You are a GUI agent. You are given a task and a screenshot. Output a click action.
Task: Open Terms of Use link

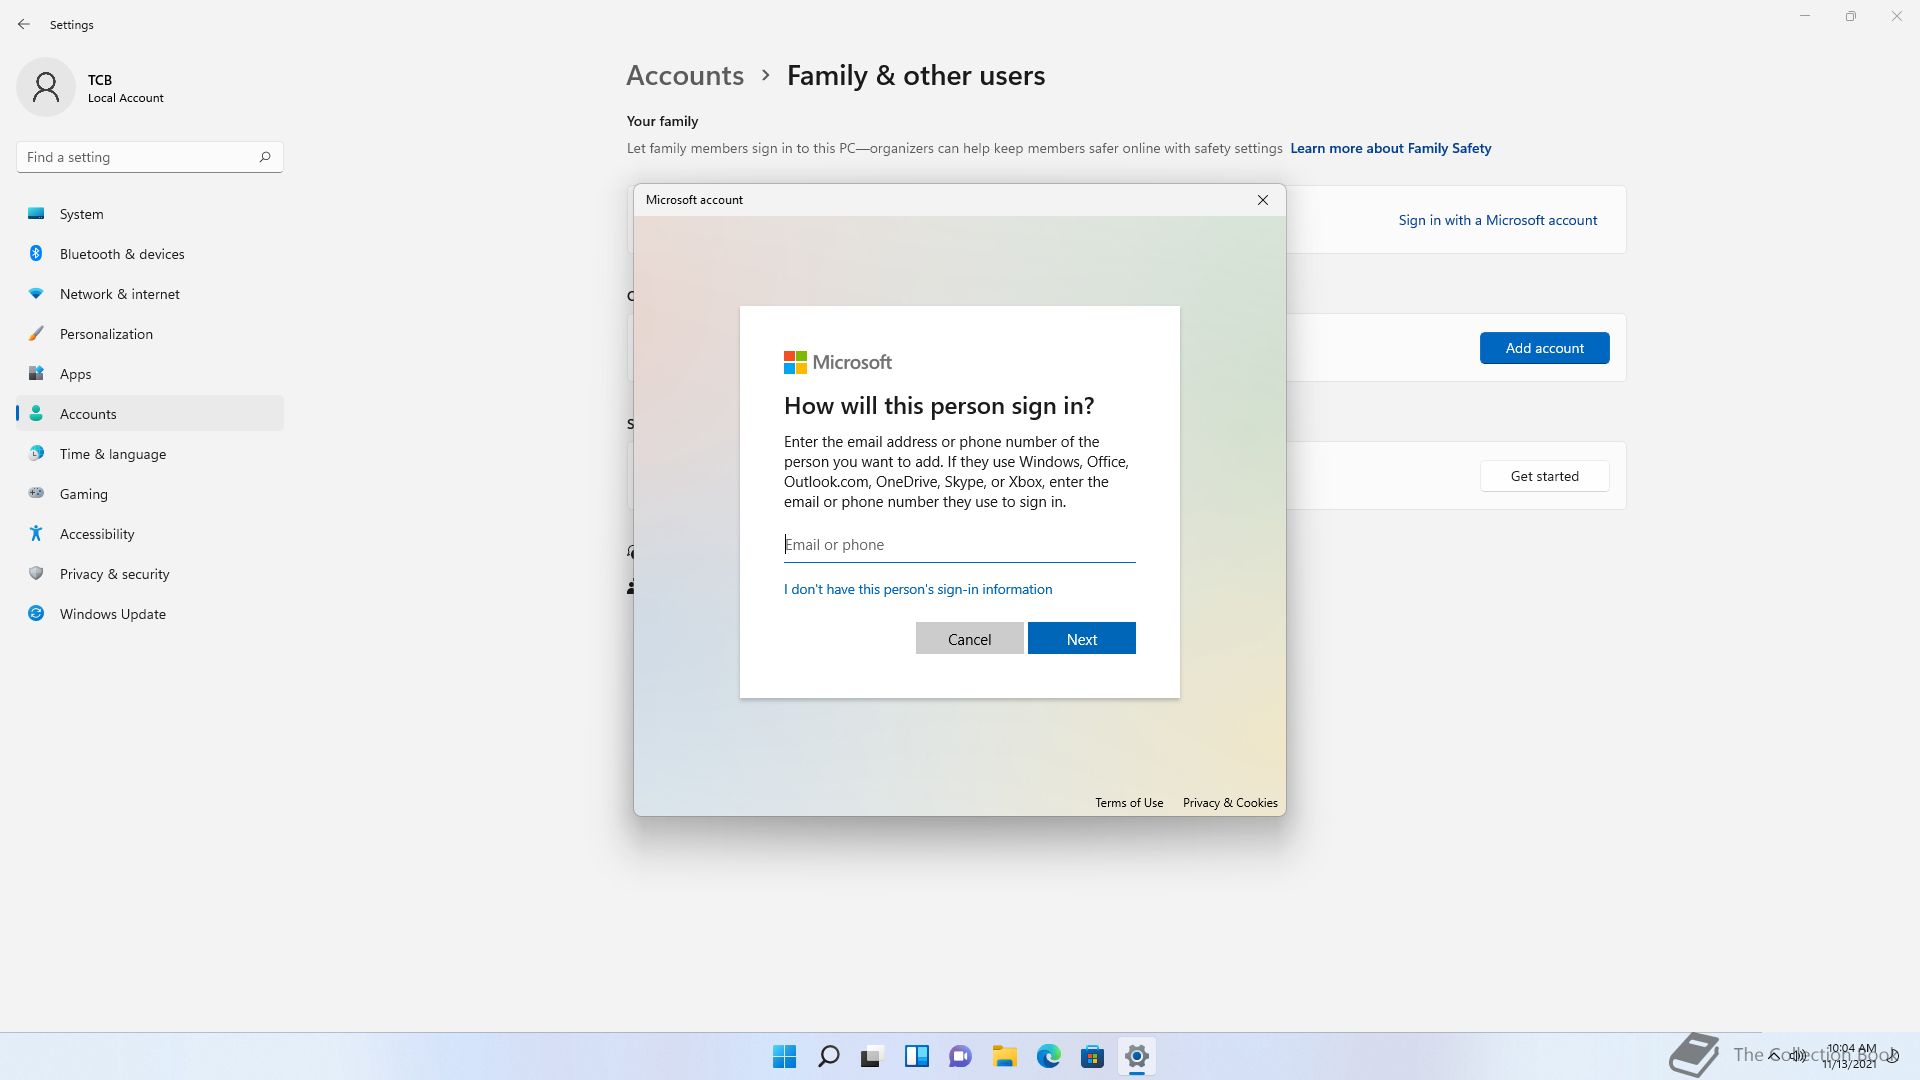1129,803
